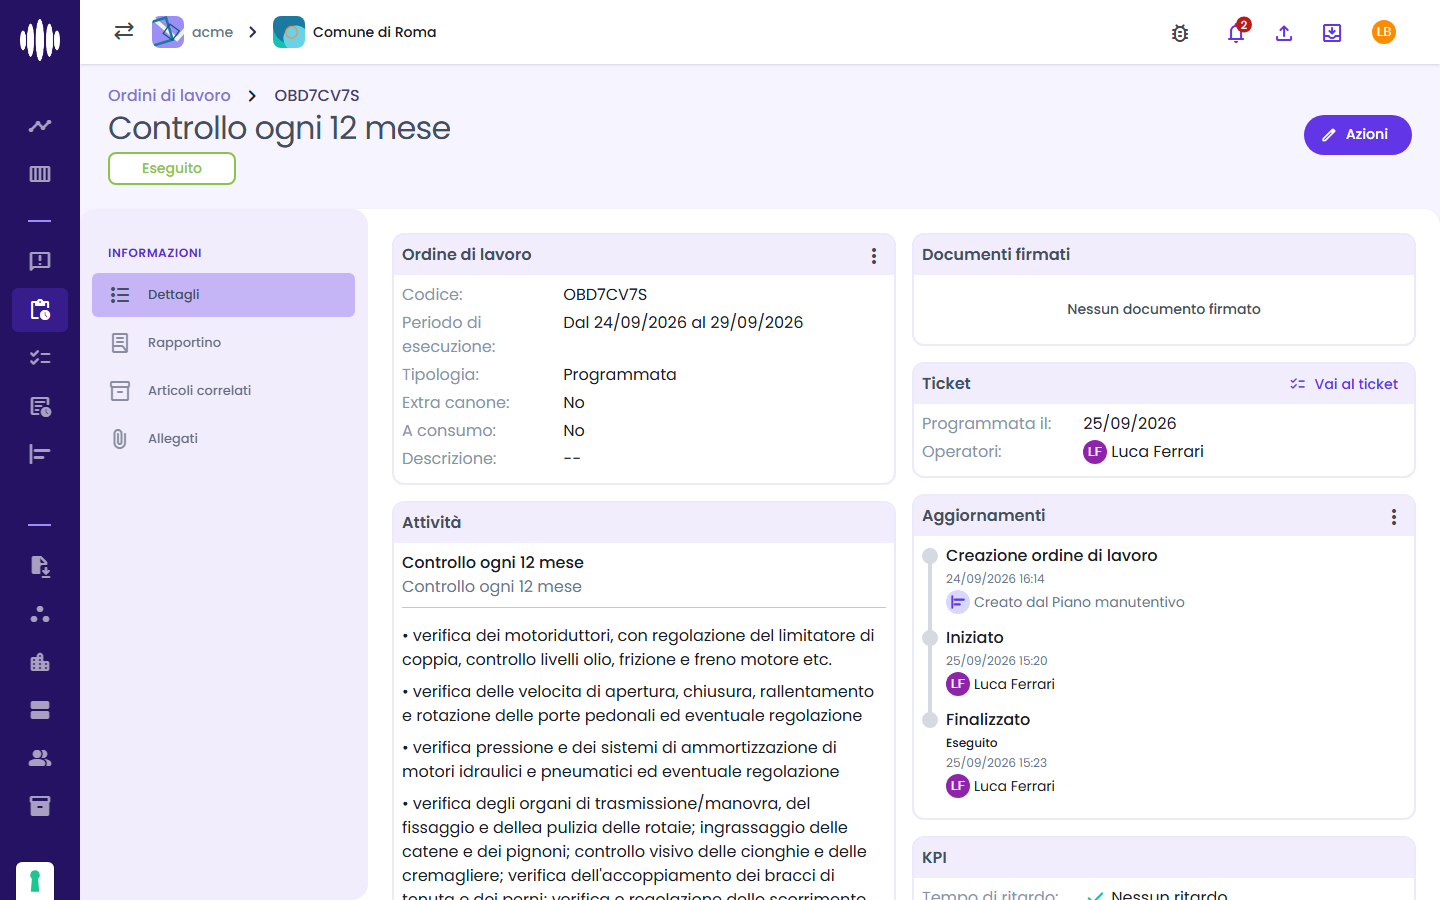Viewport: 1440px width, 900px height.
Task: Open Aggiornamenti options menu
Action: click(x=1394, y=517)
